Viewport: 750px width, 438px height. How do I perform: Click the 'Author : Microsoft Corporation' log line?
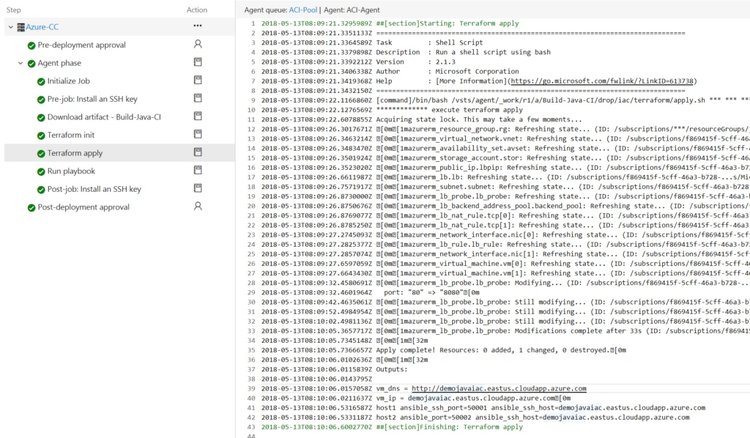(x=390, y=71)
